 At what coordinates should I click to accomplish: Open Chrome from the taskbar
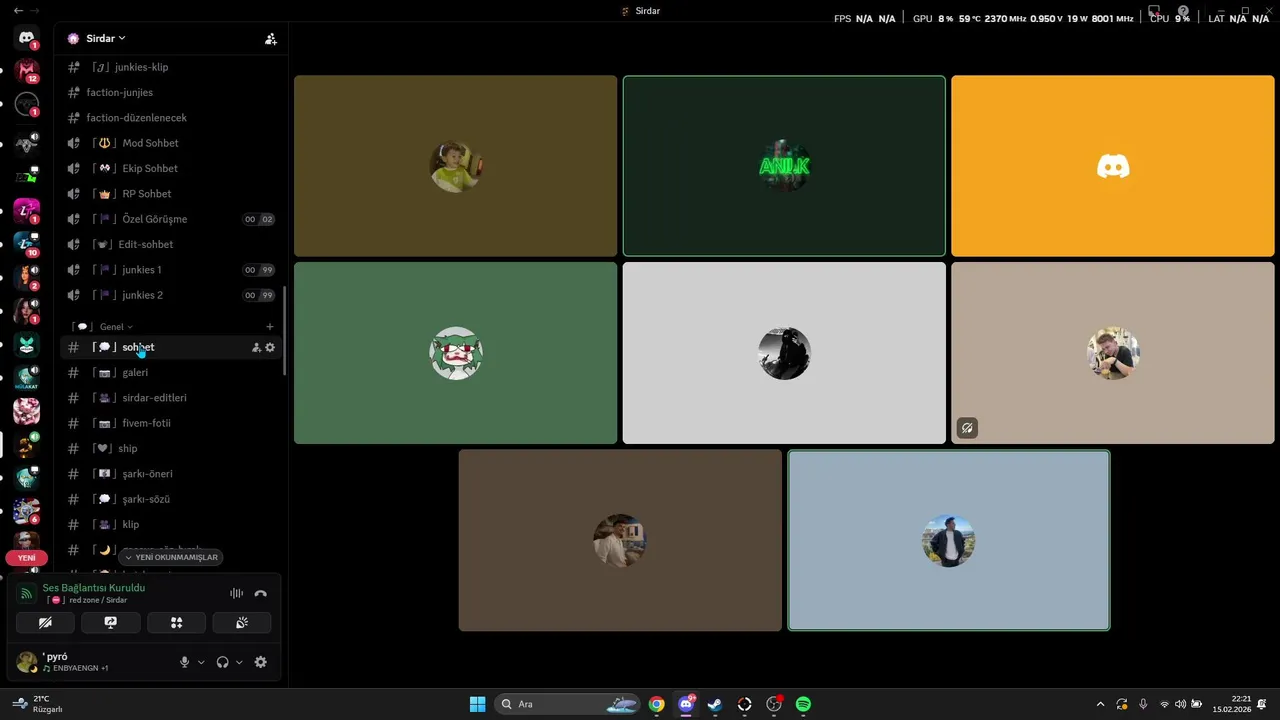tap(656, 704)
